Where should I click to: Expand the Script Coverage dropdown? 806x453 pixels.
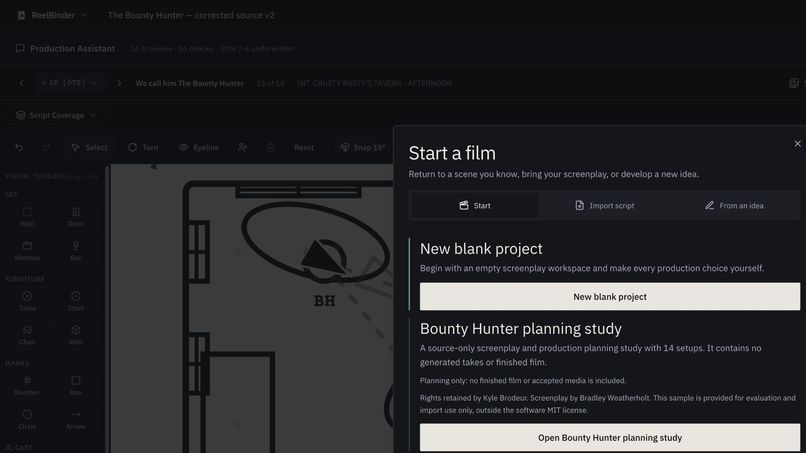point(56,115)
